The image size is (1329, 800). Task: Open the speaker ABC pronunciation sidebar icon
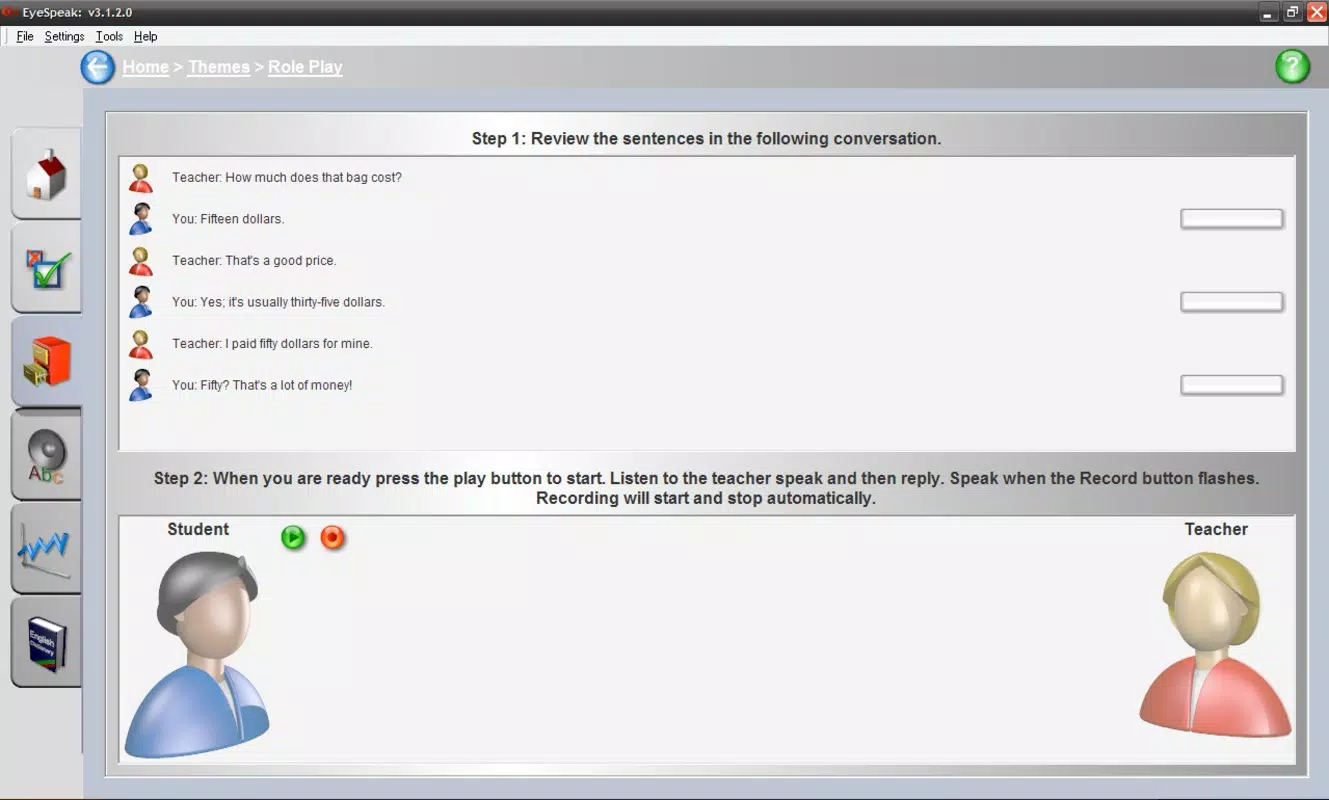pyautogui.click(x=46, y=457)
